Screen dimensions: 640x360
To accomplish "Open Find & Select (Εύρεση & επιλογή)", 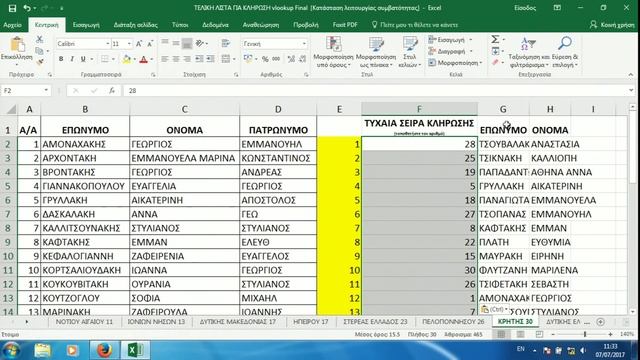I will [x=565, y=52].
